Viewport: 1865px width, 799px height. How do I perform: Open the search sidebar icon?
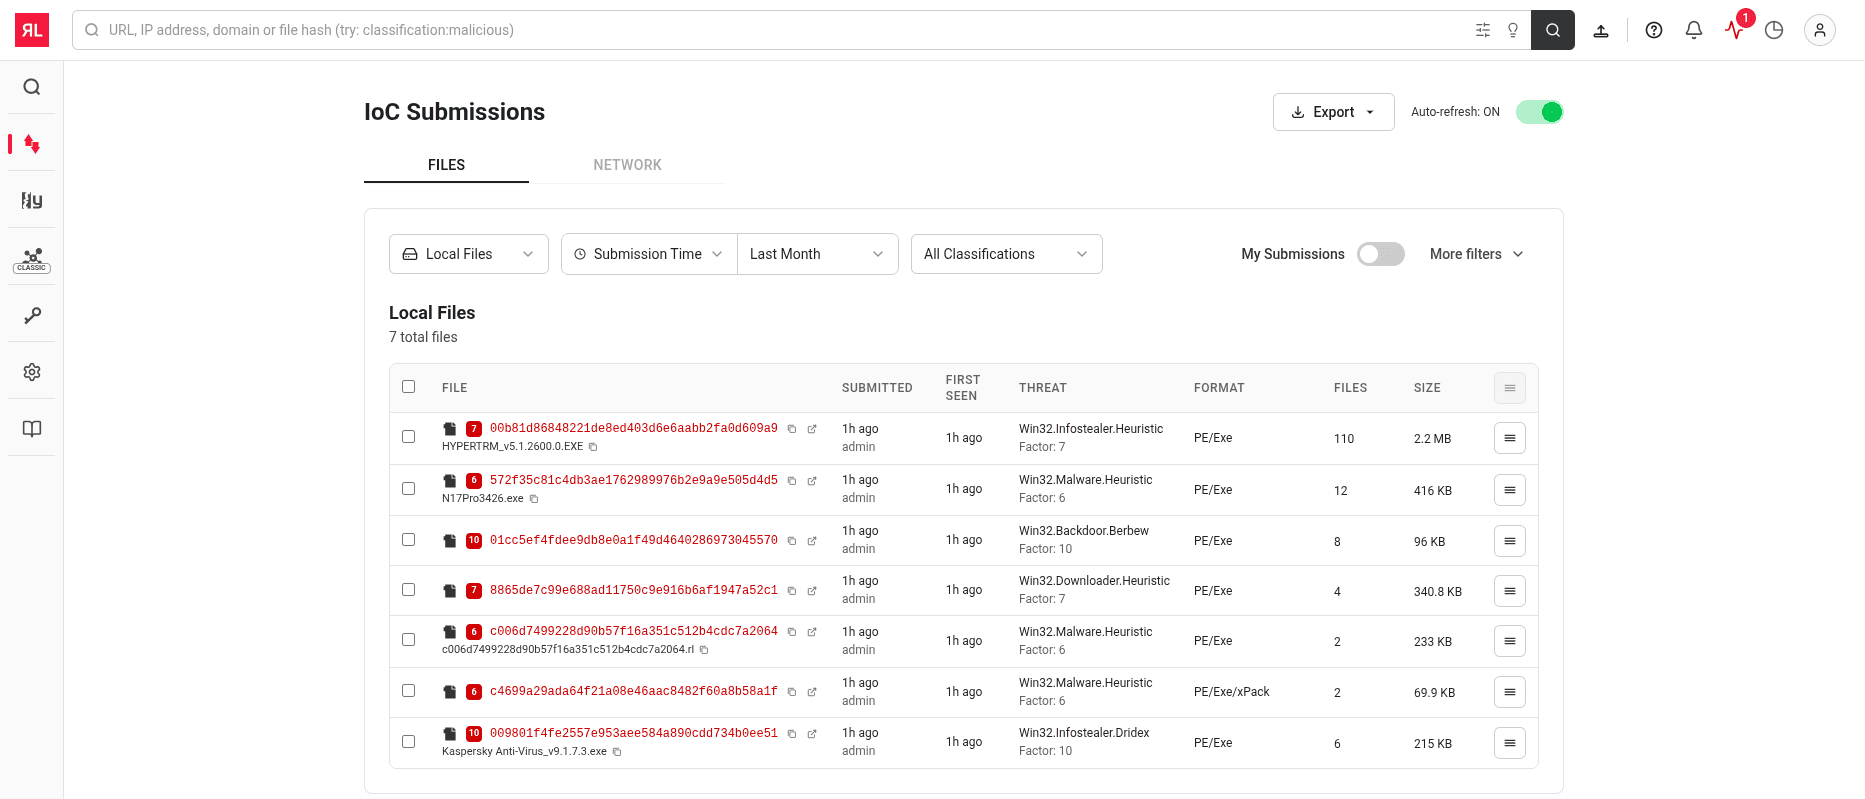pos(32,87)
